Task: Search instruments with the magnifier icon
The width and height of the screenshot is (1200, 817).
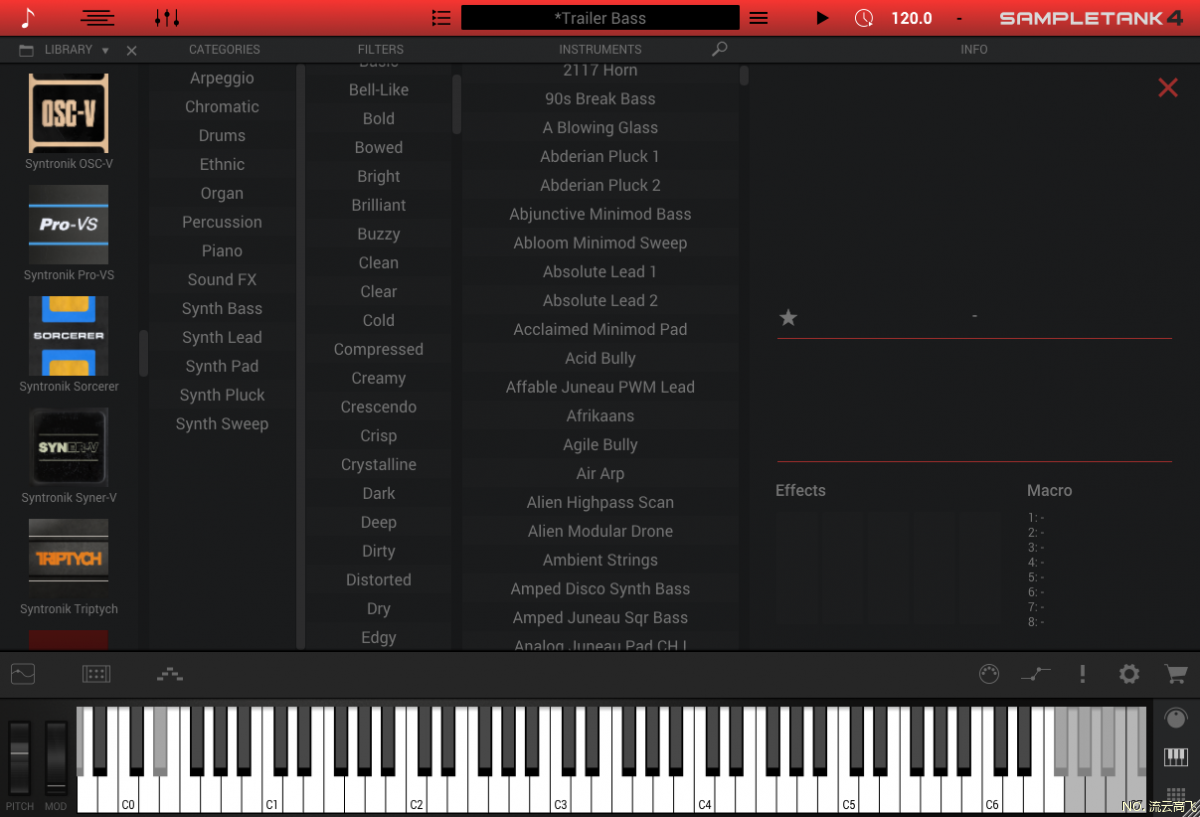Action: [719, 49]
